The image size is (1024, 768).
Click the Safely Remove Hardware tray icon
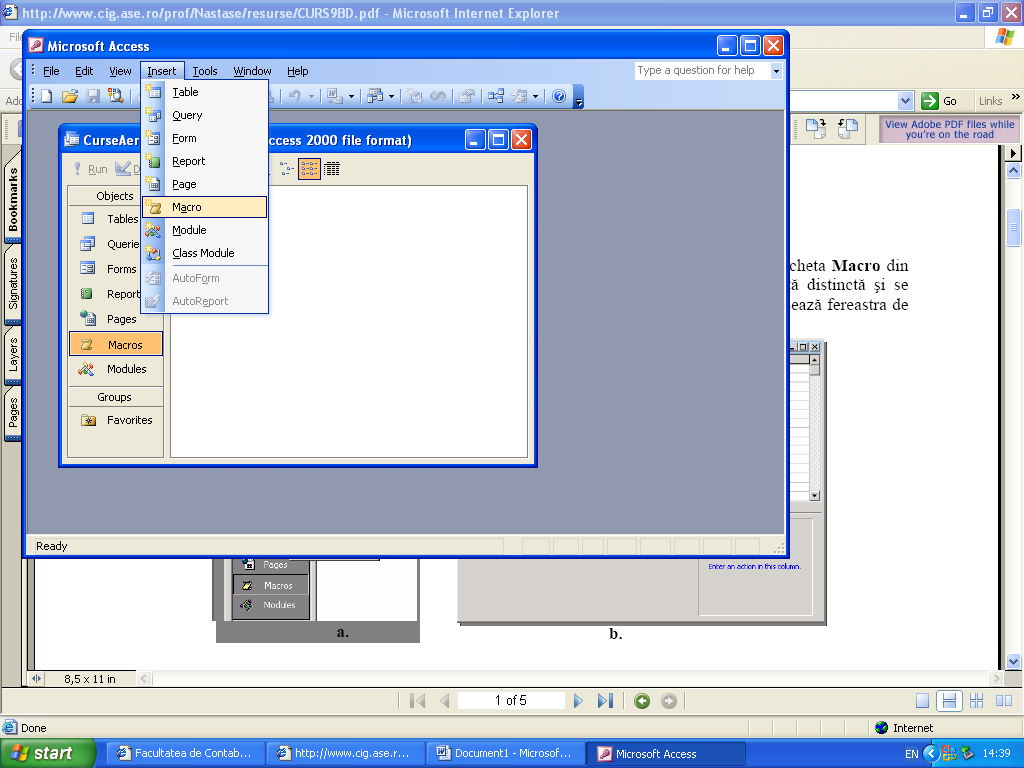[x=968, y=754]
